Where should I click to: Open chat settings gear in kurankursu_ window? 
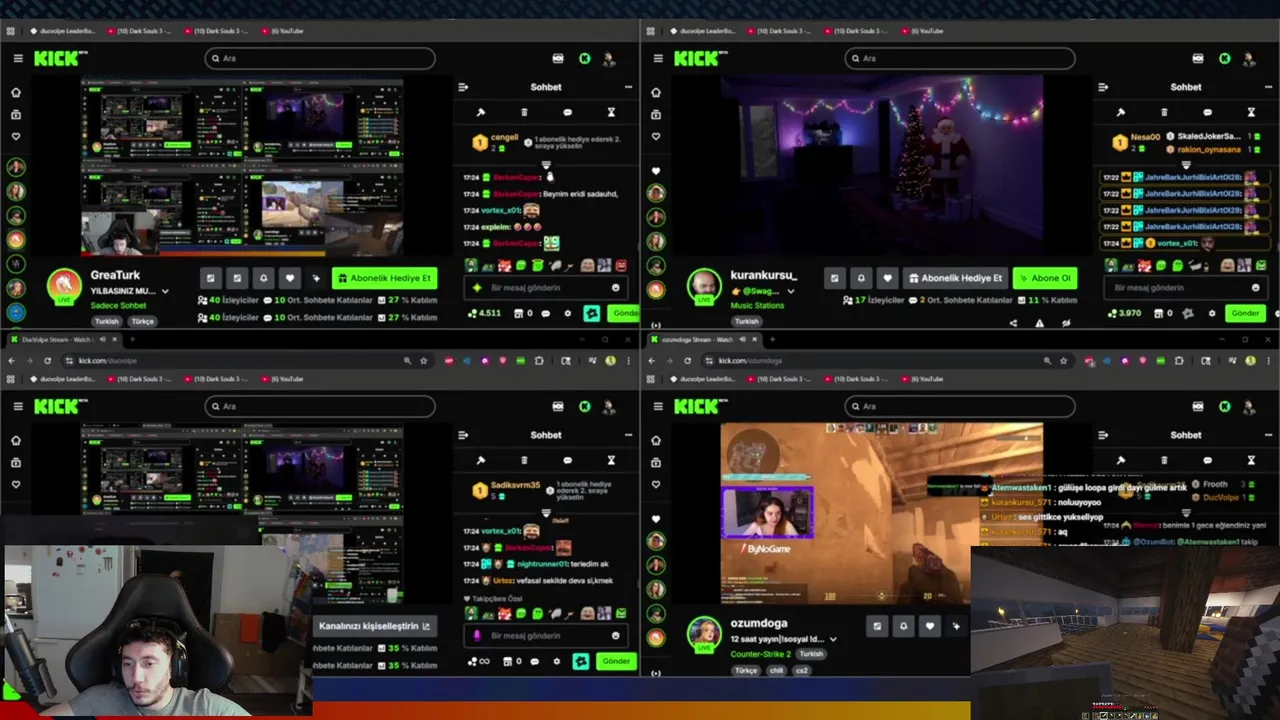click(x=1212, y=313)
